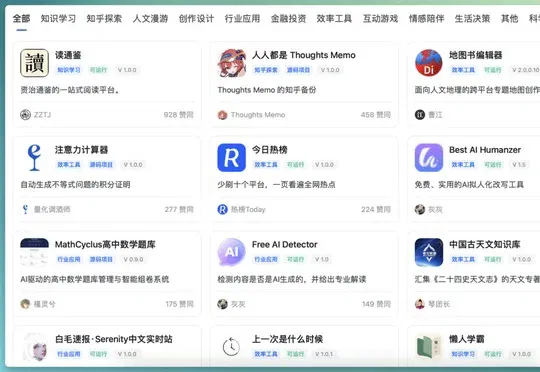Open the MathCyclus高中数学题库 thumbnail icon
Viewport: 540px width, 372px height.
click(34, 252)
